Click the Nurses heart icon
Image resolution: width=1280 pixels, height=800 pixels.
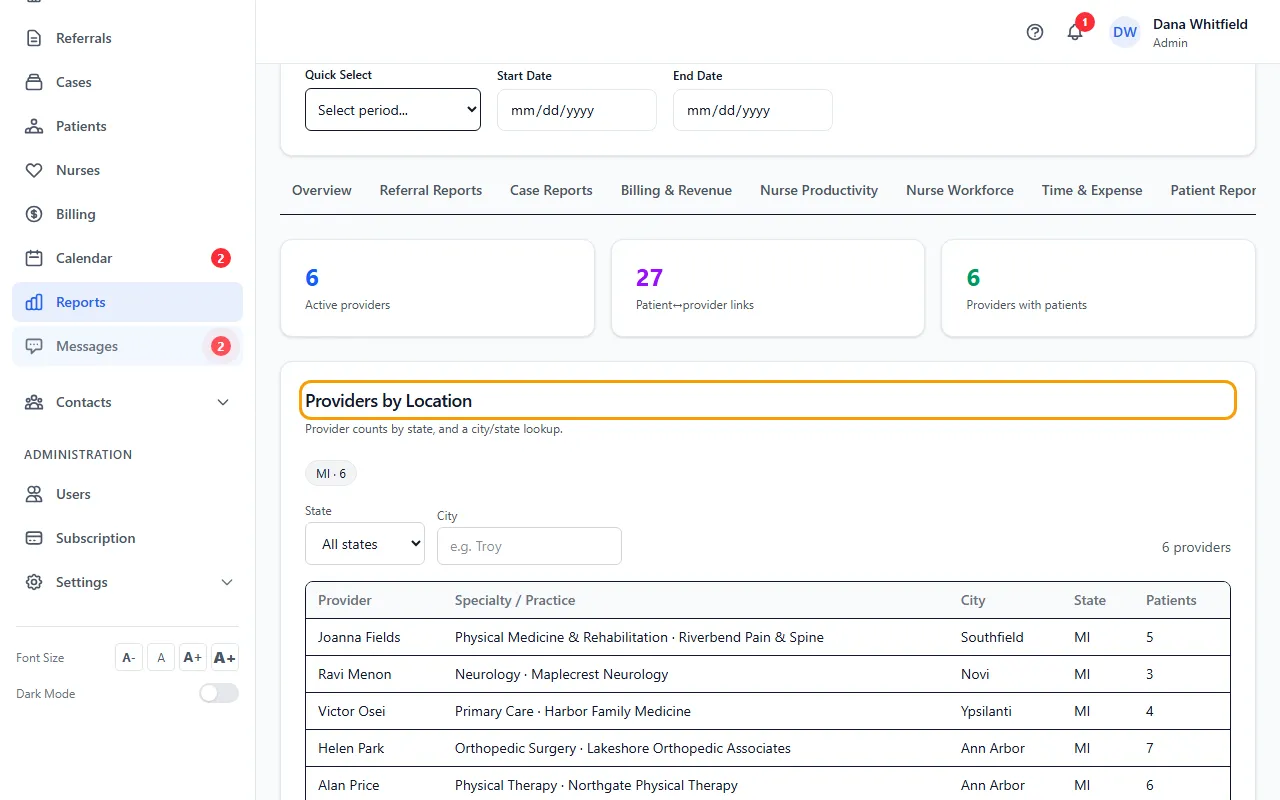tap(34, 170)
